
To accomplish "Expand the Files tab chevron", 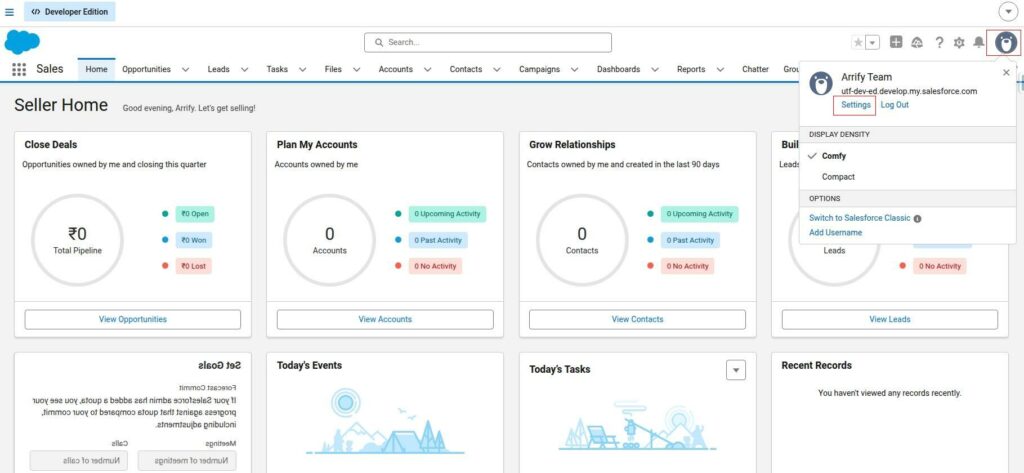I will [357, 69].
